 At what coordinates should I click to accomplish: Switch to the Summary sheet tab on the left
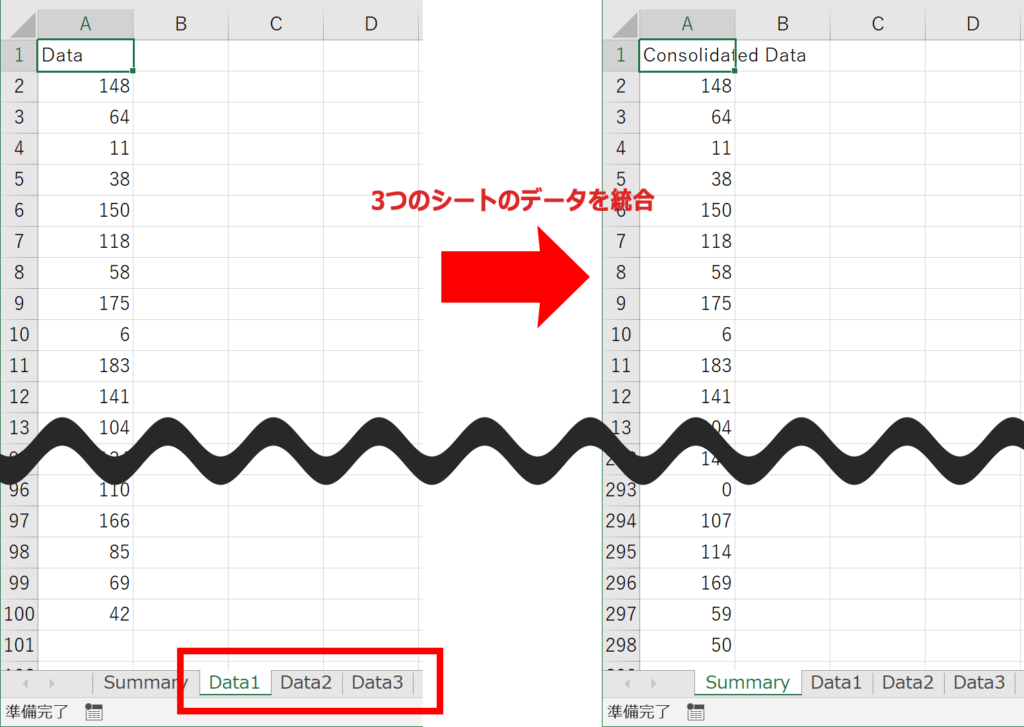pos(143,682)
